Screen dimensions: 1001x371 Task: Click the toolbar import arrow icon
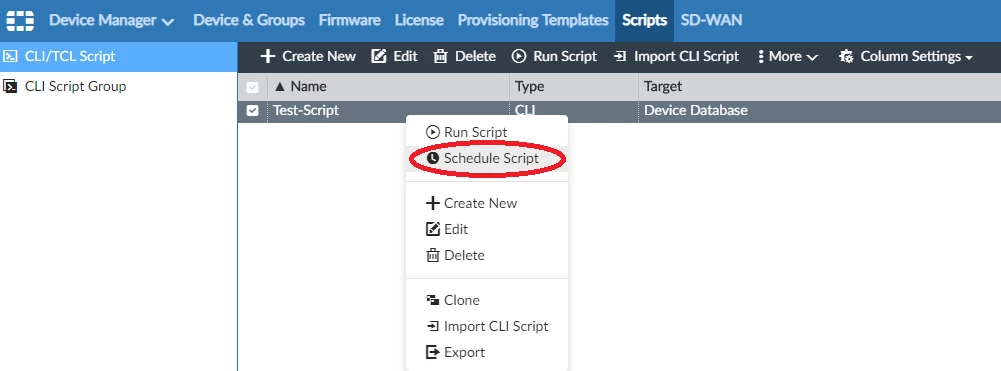620,56
